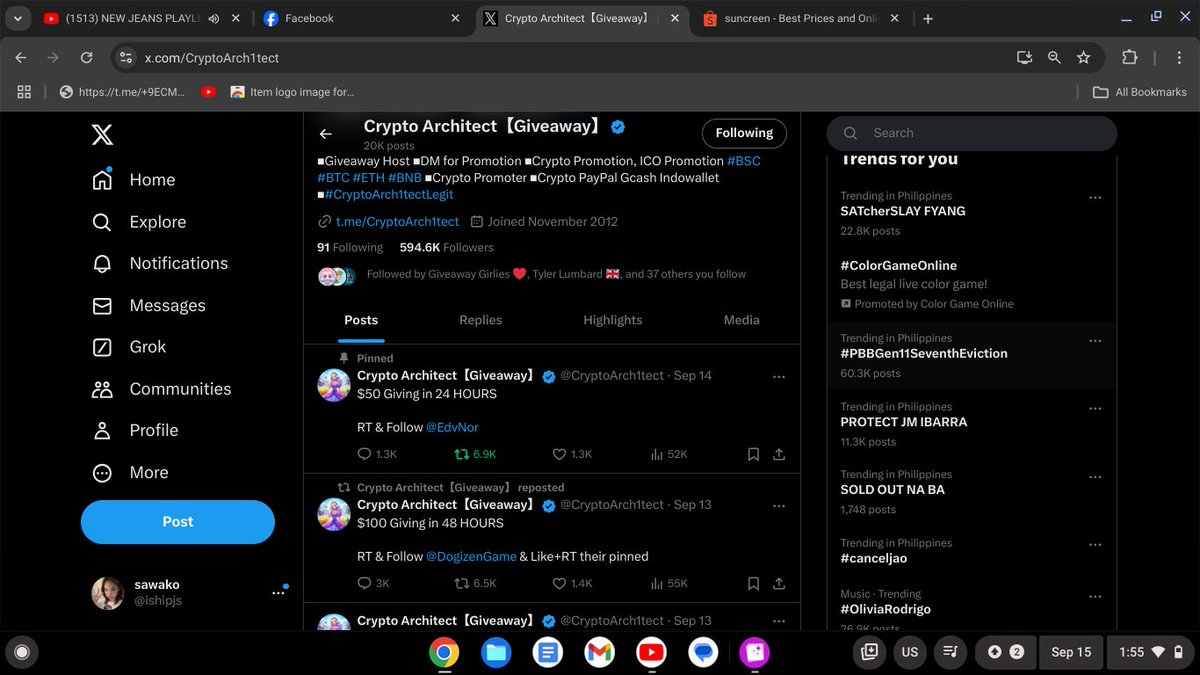This screenshot has width=1200, height=675.
Task: View analytics of the $50 Giving post
Action: pyautogui.click(x=668, y=454)
